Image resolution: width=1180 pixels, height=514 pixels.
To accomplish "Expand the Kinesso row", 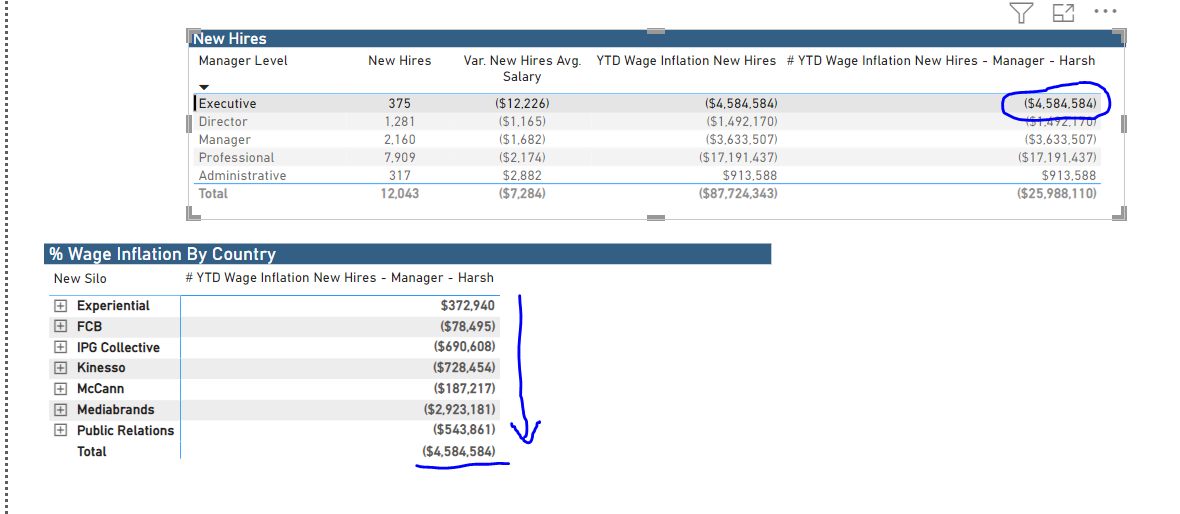I will (x=61, y=368).
